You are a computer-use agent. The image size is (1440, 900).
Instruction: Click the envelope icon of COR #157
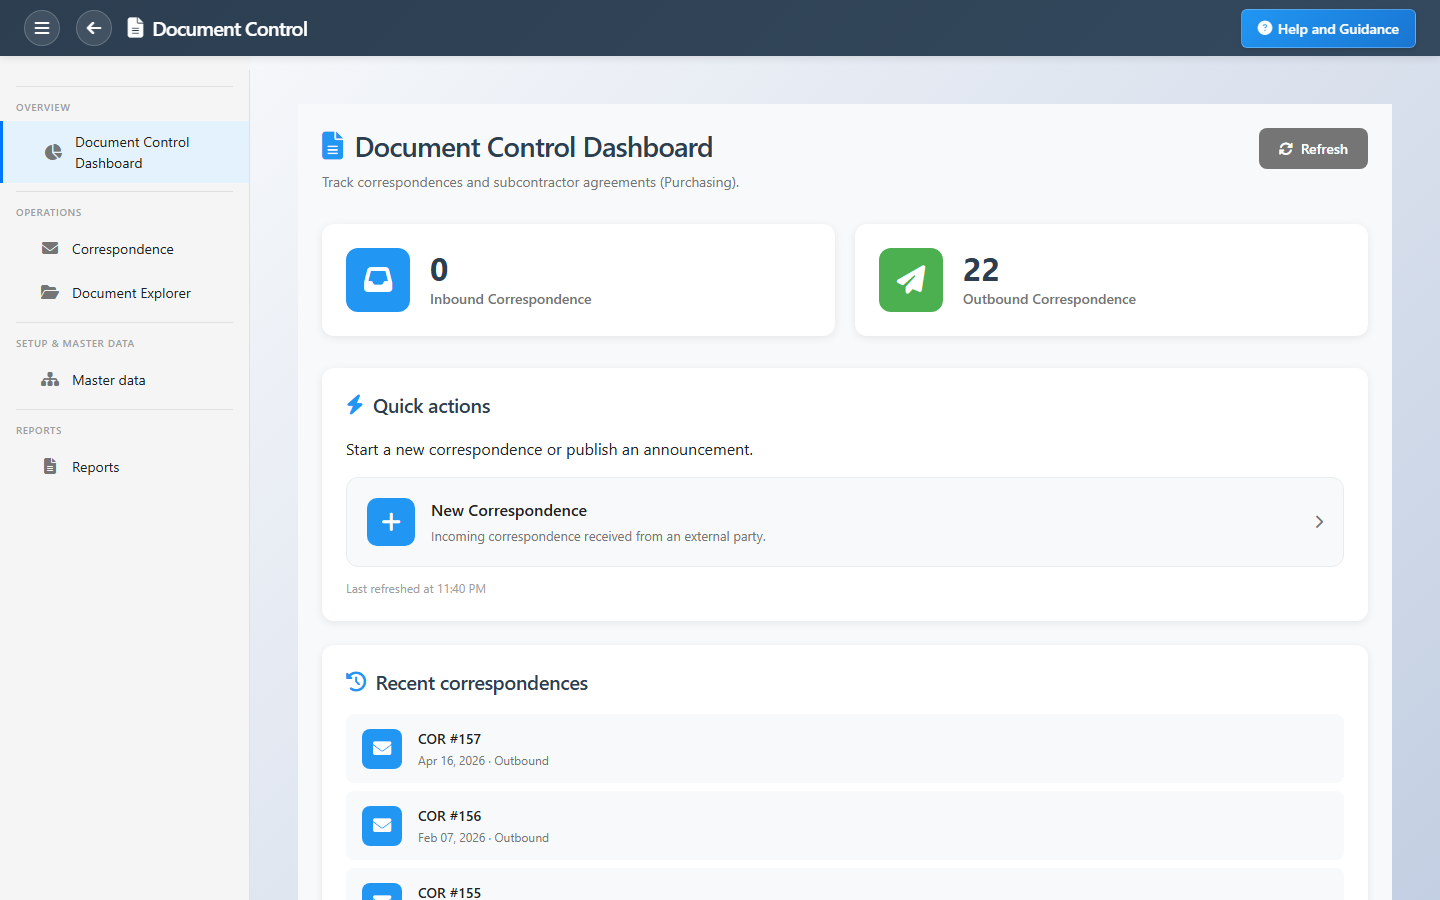[x=382, y=749]
